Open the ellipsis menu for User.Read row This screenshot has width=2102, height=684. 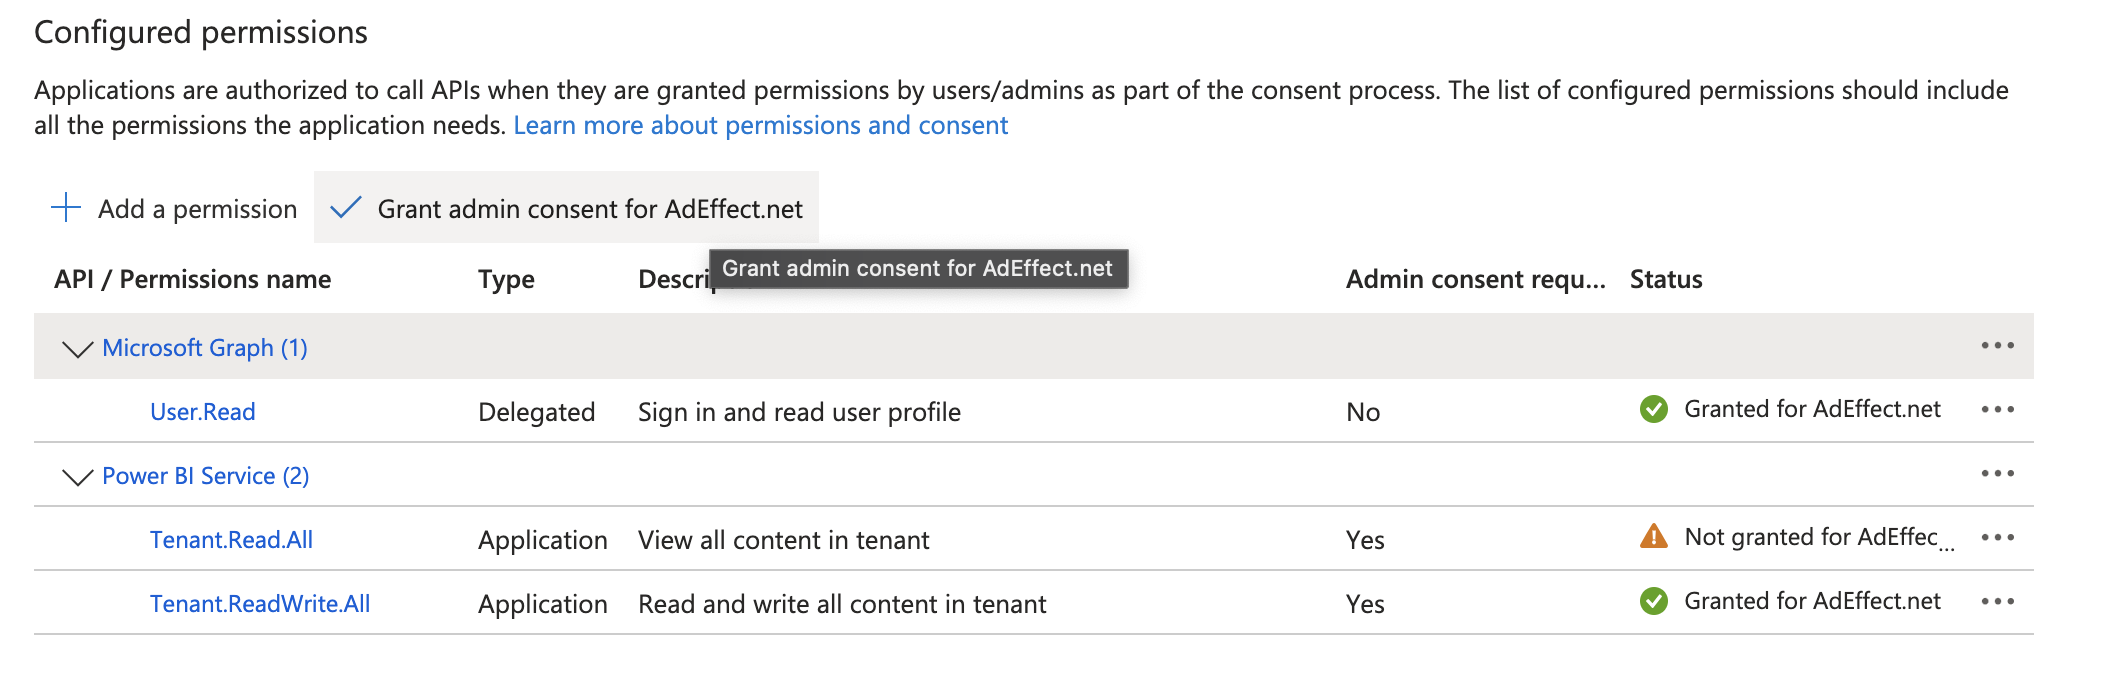pyautogui.click(x=1997, y=410)
